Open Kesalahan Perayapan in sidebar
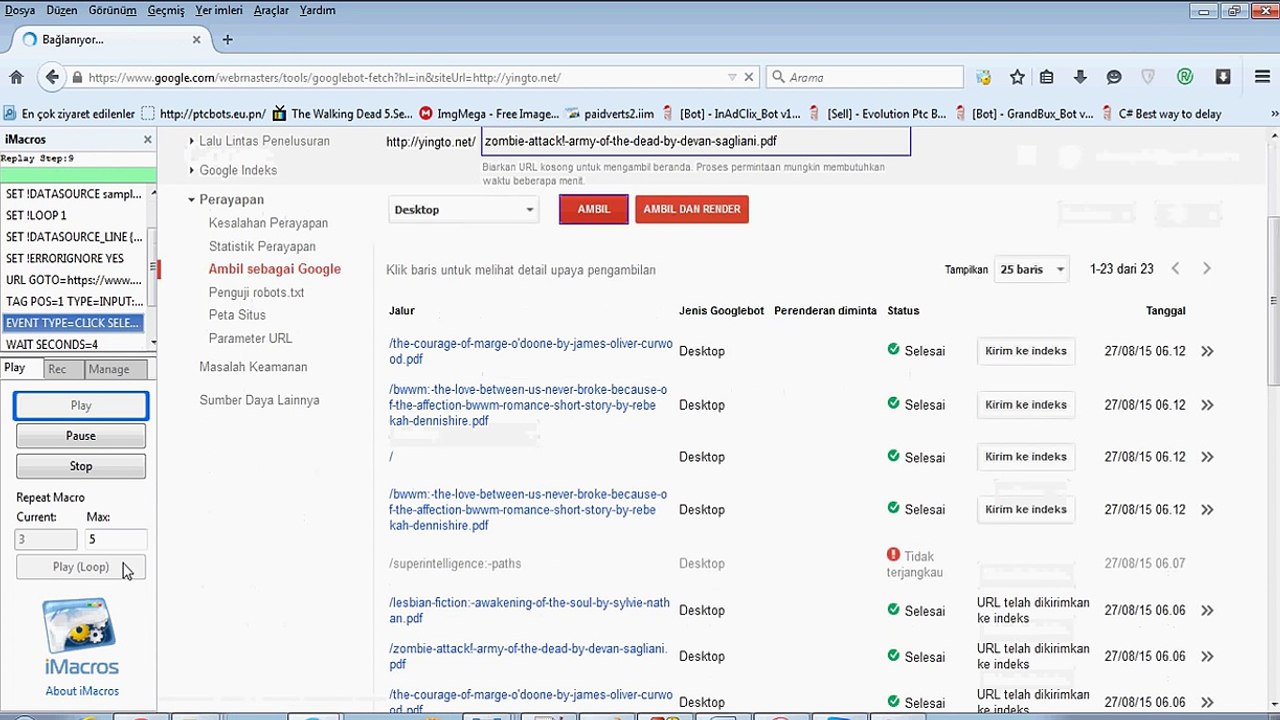Image resolution: width=1280 pixels, height=720 pixels. (268, 223)
